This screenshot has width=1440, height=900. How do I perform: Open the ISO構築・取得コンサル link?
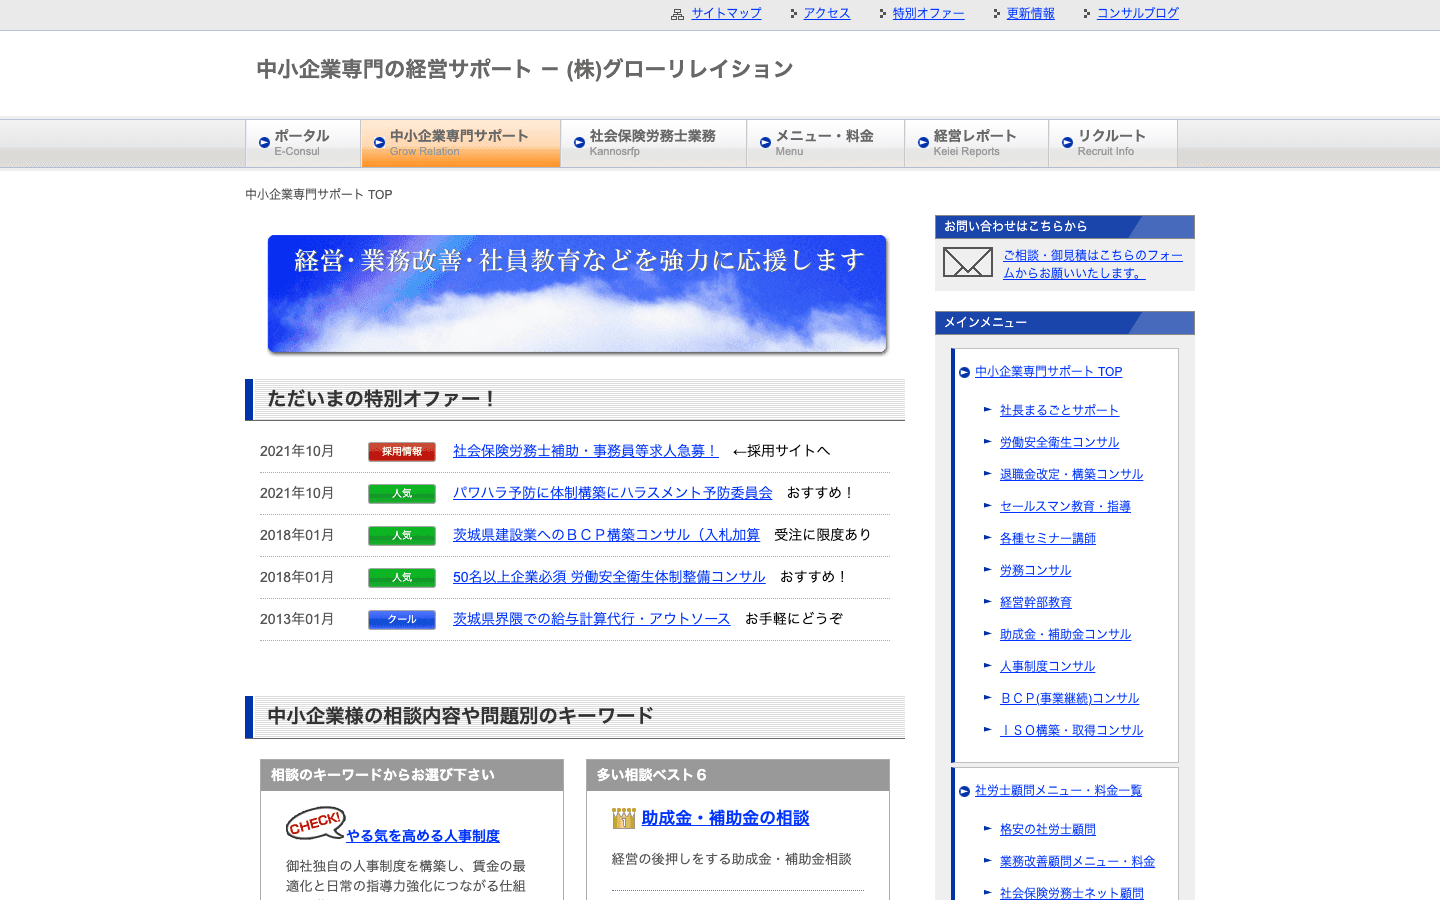point(1071,731)
